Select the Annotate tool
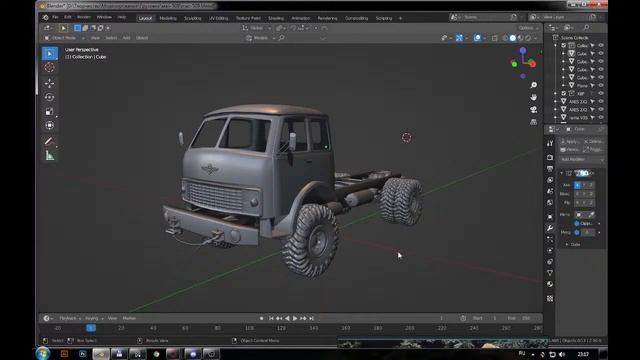Viewport: 640px width, 360px height. pos(49,141)
